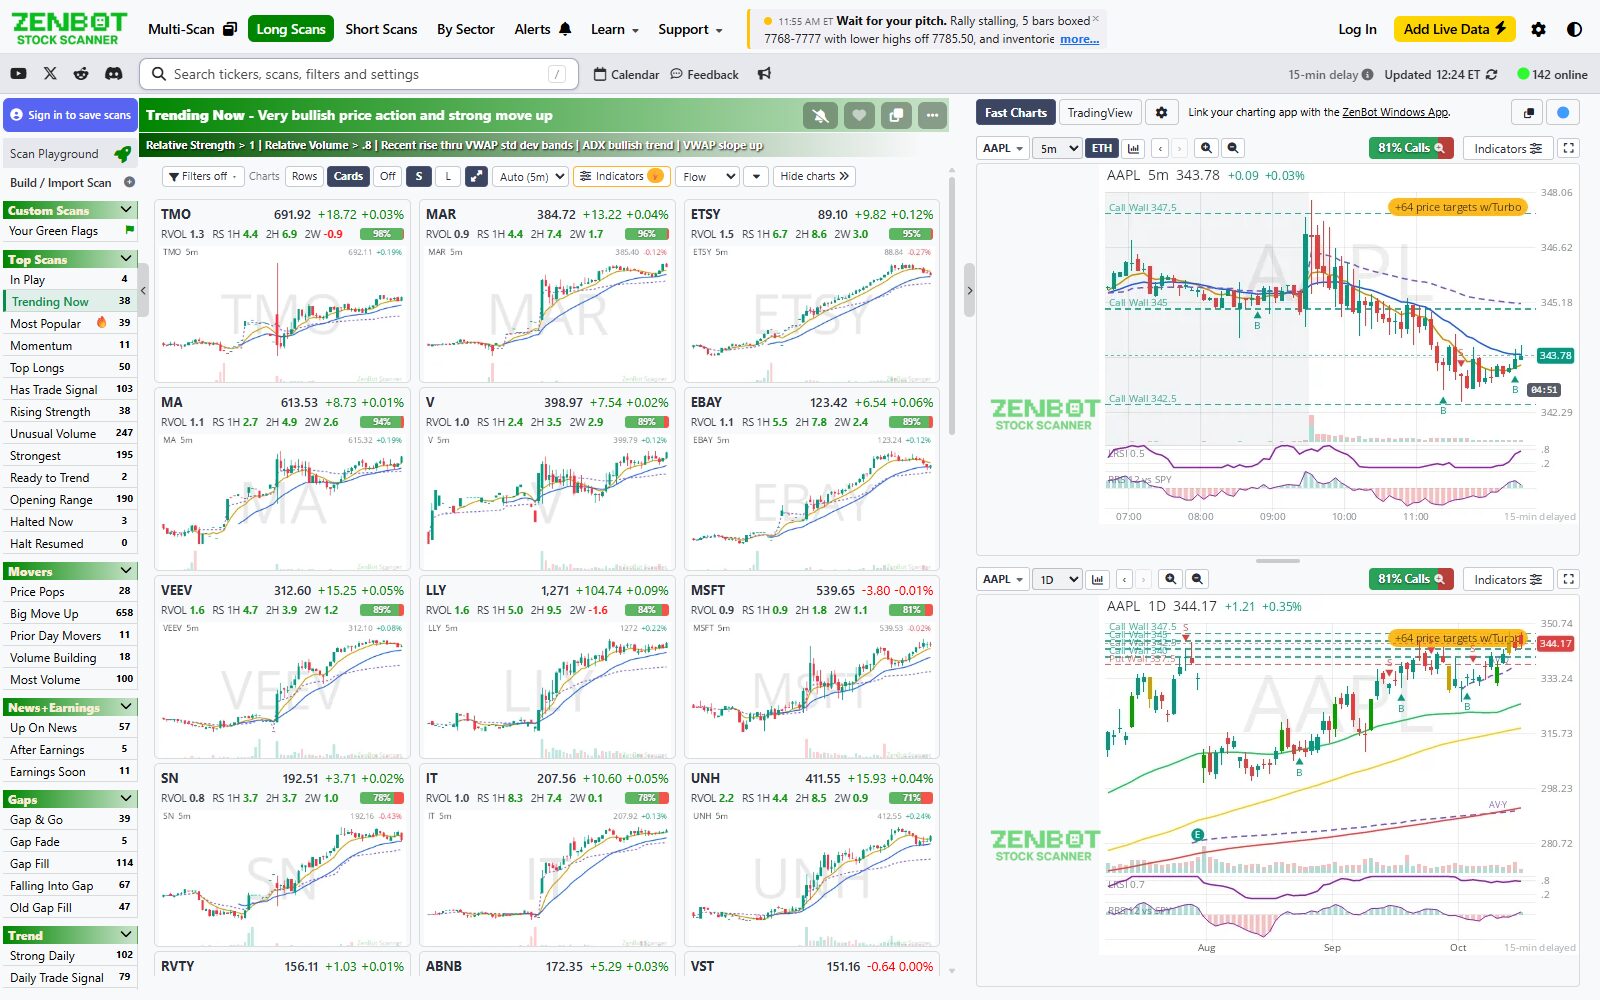Select the L size option
Screen dimensions: 1600x1000
coord(448,176)
